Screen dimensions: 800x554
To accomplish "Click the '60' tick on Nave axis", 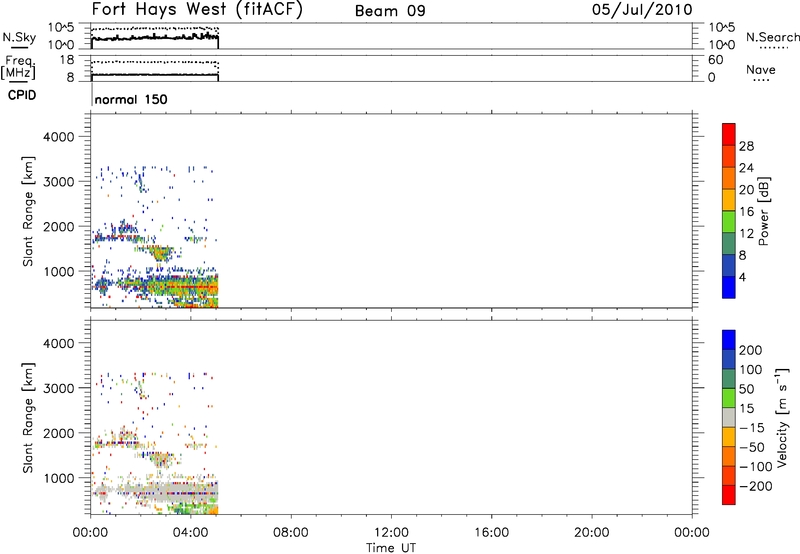I will [x=715, y=60].
